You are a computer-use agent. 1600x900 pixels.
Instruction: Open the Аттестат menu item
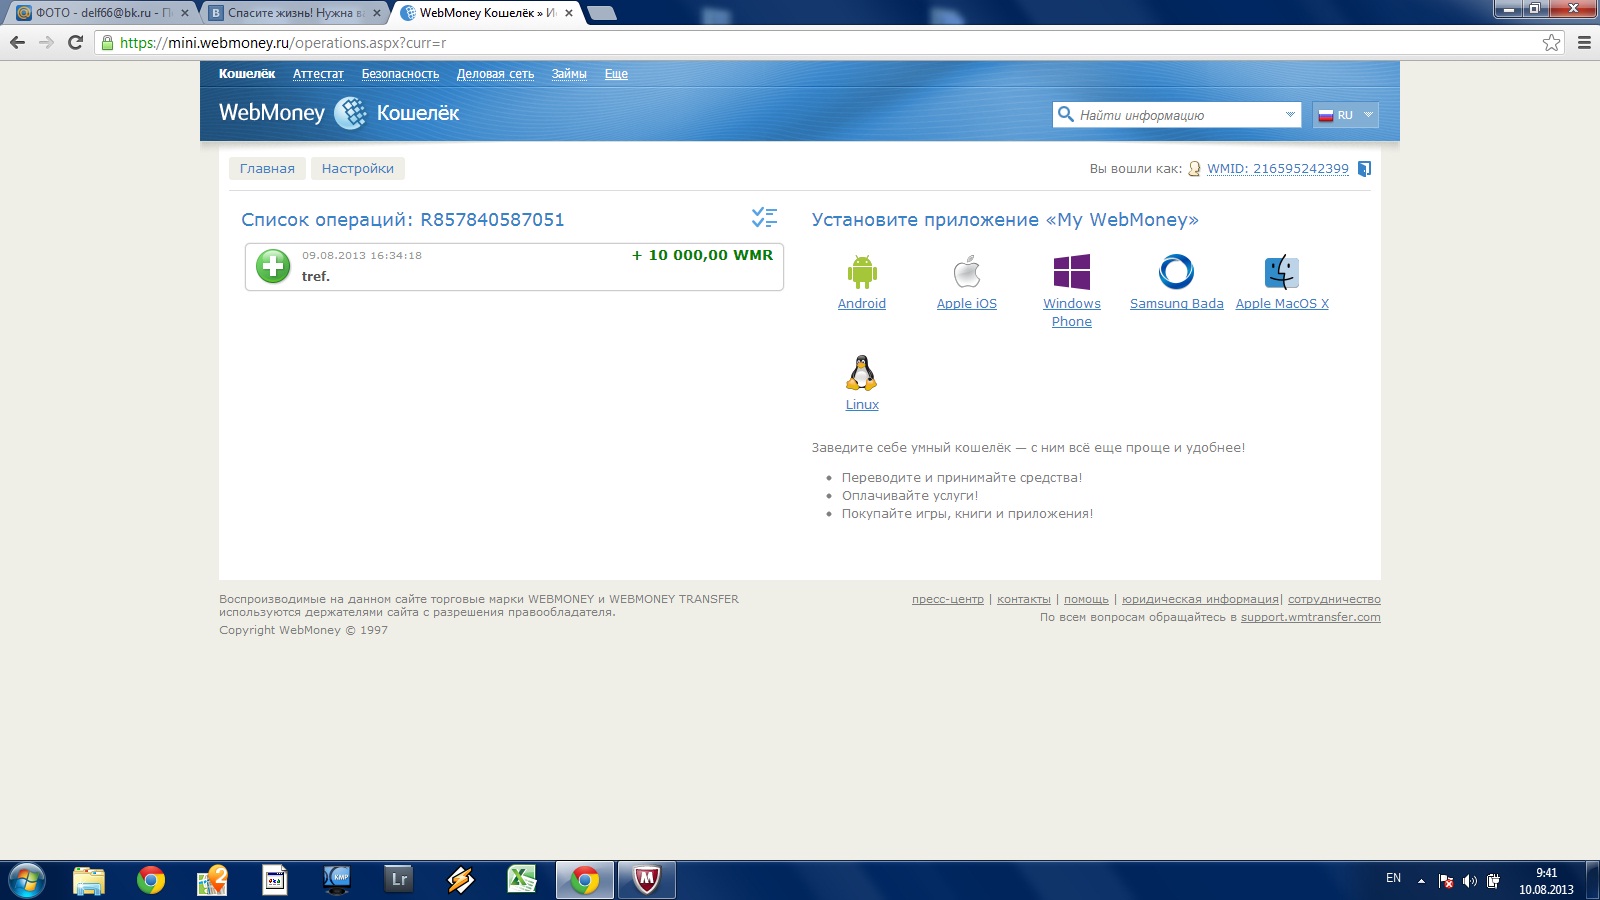click(318, 74)
